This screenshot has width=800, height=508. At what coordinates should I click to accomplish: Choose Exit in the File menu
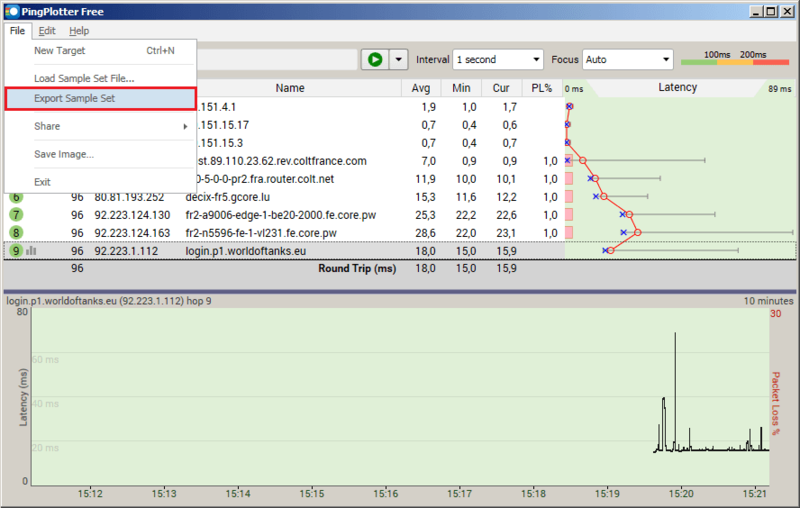pyautogui.click(x=42, y=182)
